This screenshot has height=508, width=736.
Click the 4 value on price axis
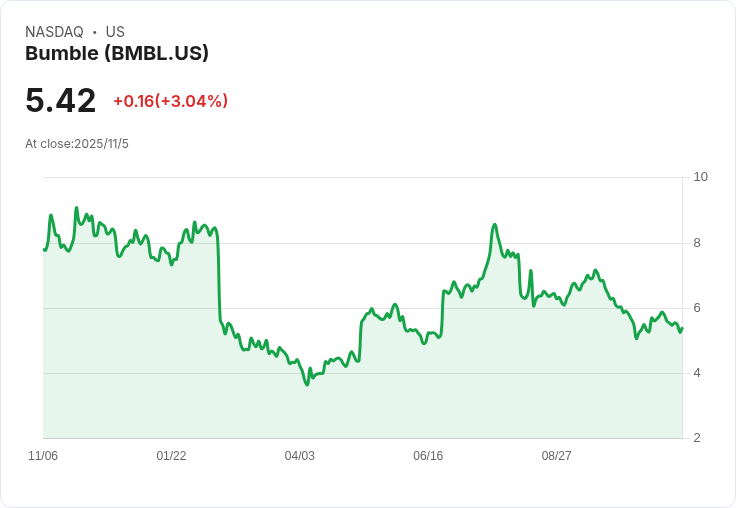pyautogui.click(x=697, y=373)
